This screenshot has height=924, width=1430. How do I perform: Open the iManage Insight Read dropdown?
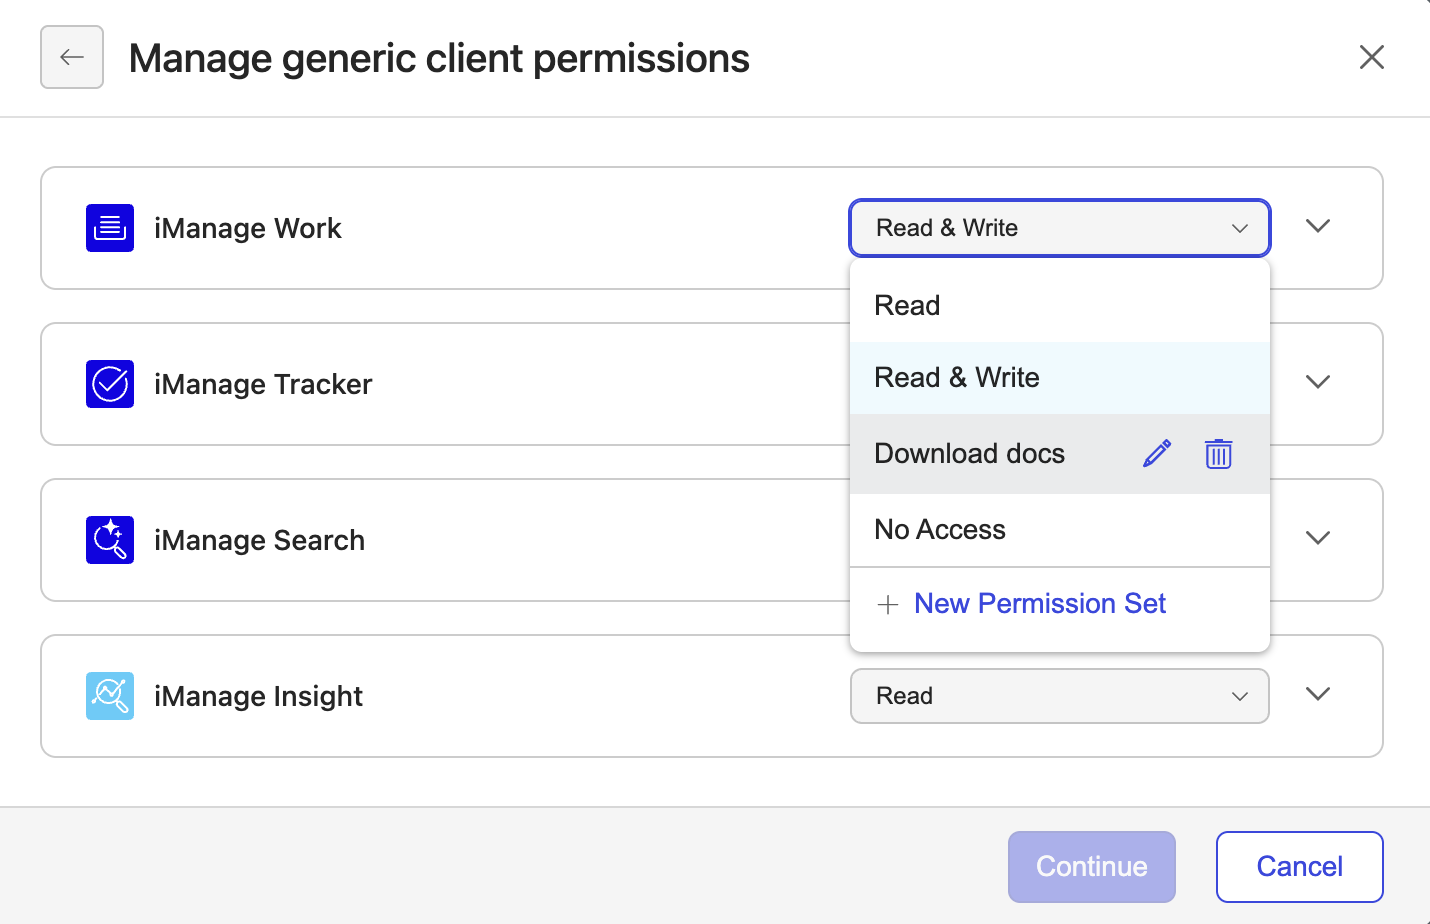click(1060, 696)
